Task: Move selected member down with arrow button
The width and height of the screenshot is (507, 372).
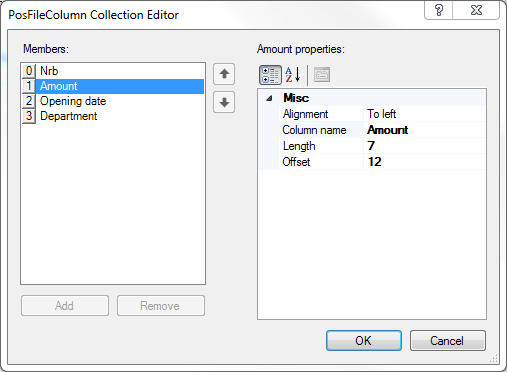Action: tap(224, 102)
